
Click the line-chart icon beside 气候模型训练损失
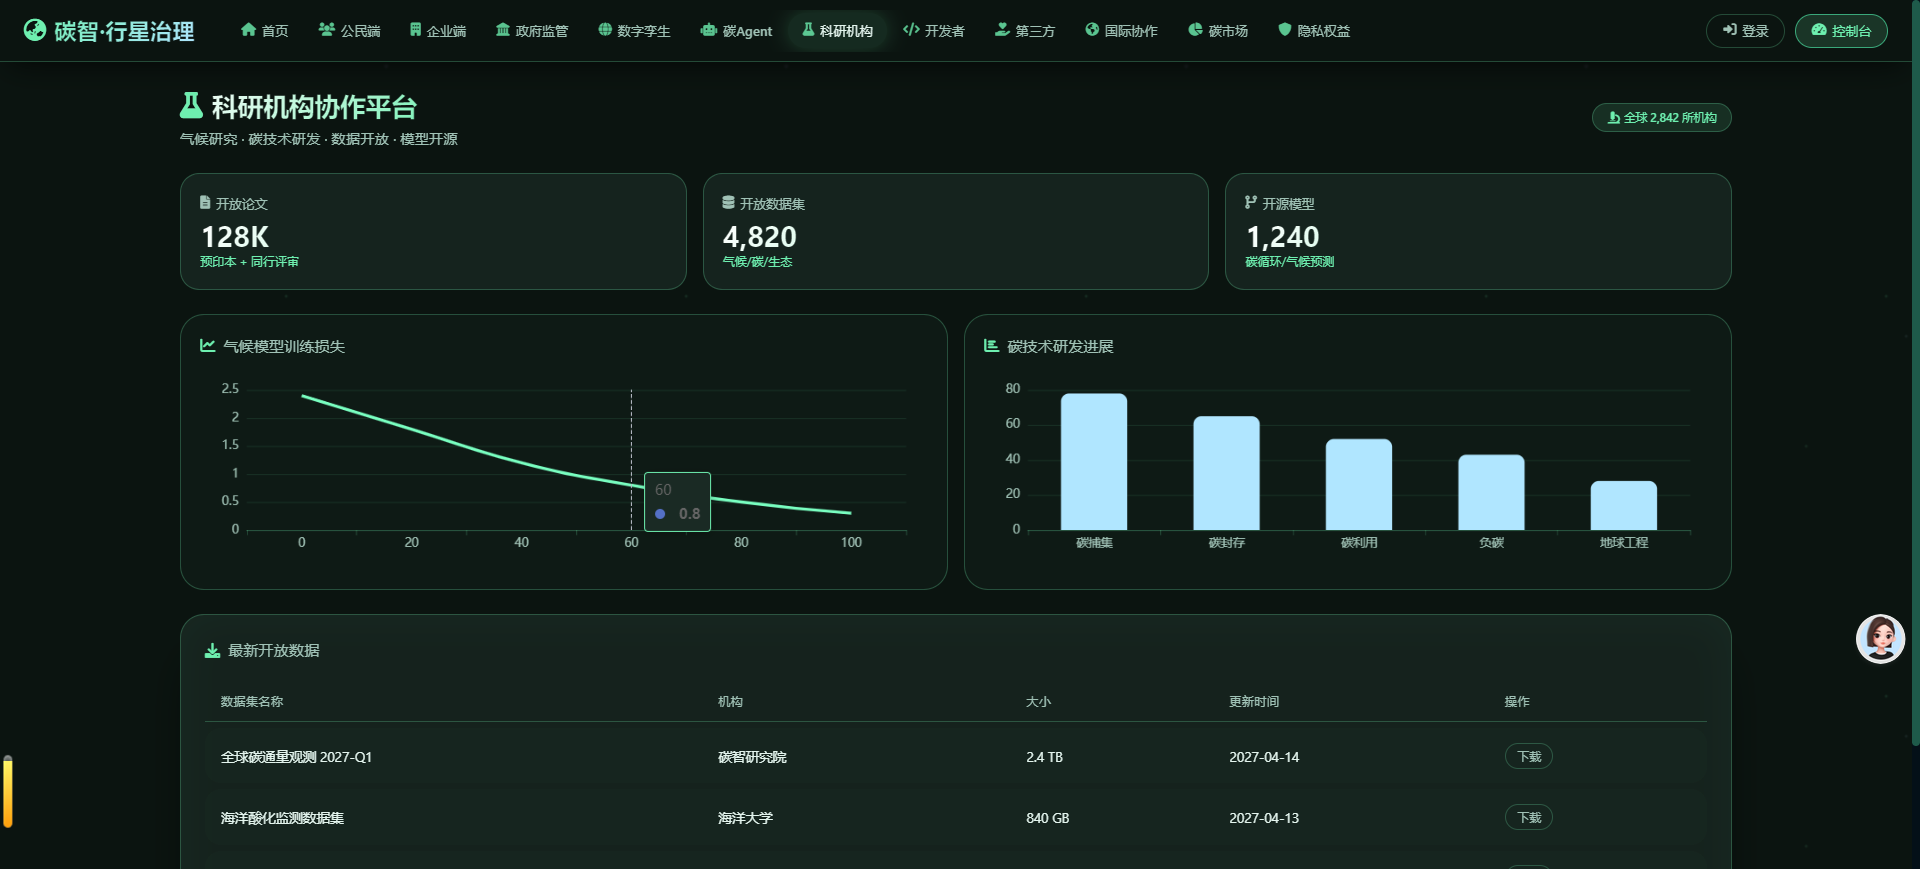pos(208,346)
